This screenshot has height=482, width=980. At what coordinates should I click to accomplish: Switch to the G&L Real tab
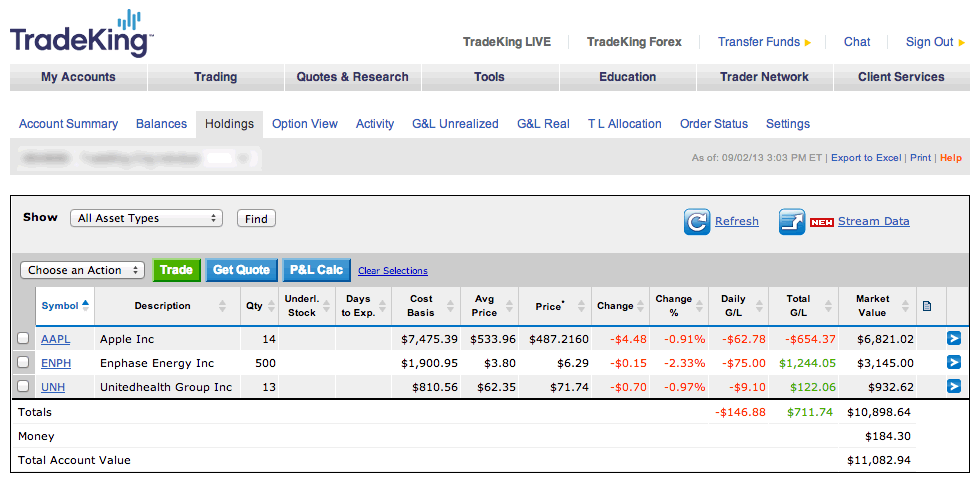coord(543,124)
